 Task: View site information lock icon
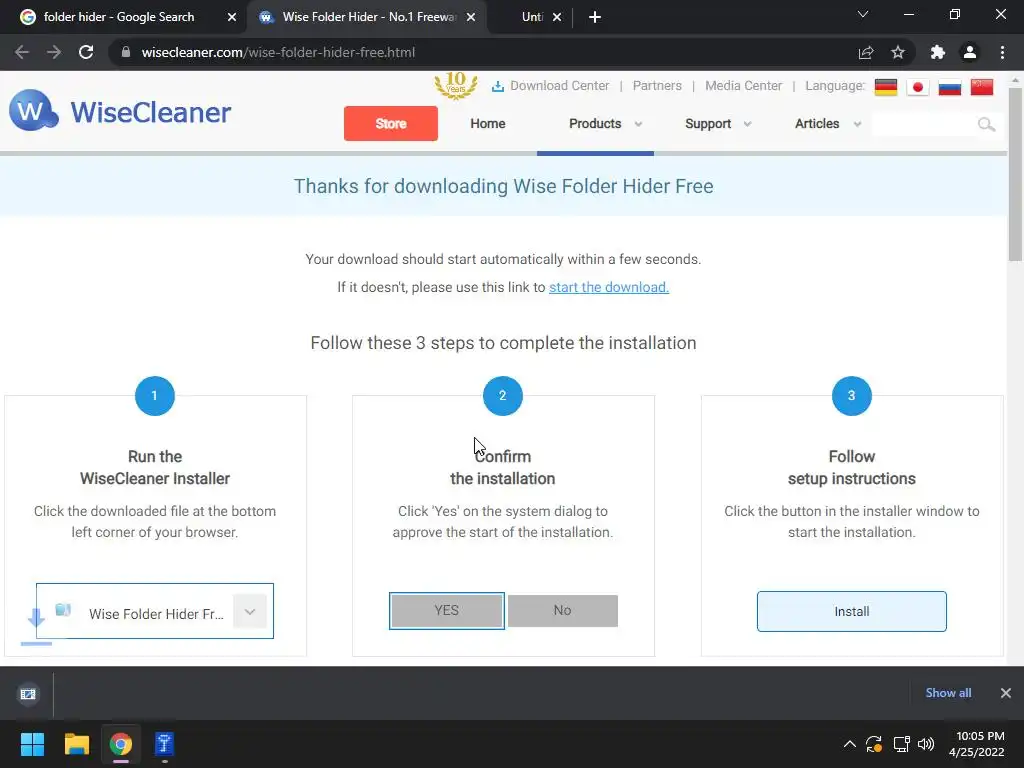[126, 52]
